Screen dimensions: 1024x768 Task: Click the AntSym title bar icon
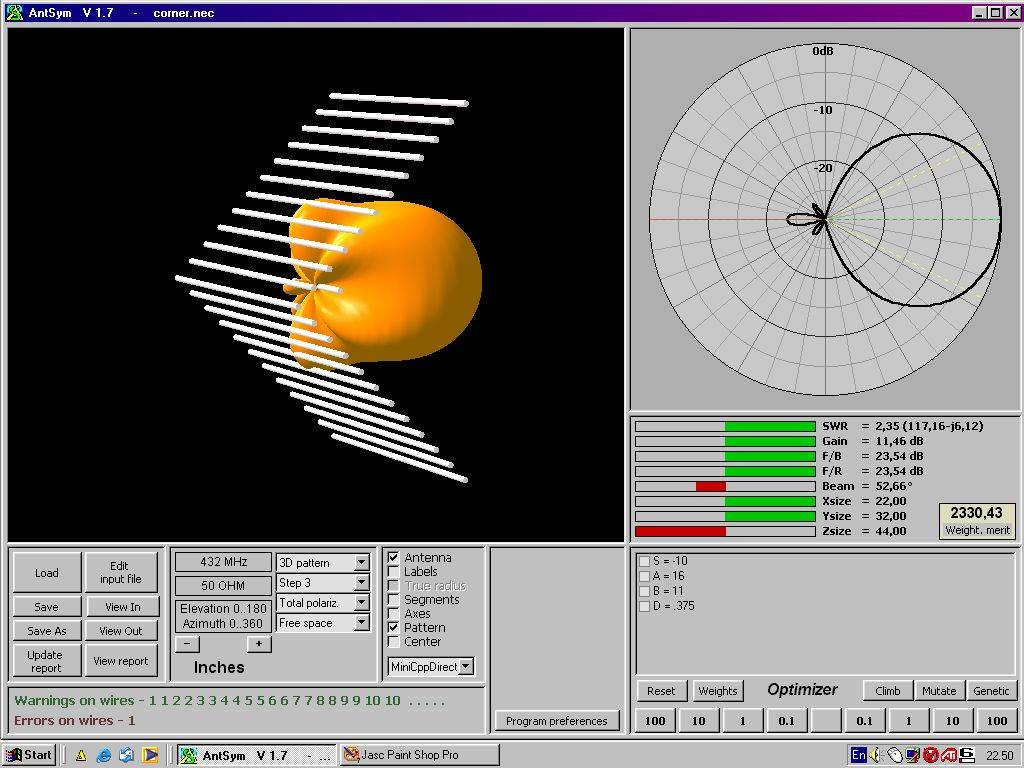pyautogui.click(x=14, y=13)
